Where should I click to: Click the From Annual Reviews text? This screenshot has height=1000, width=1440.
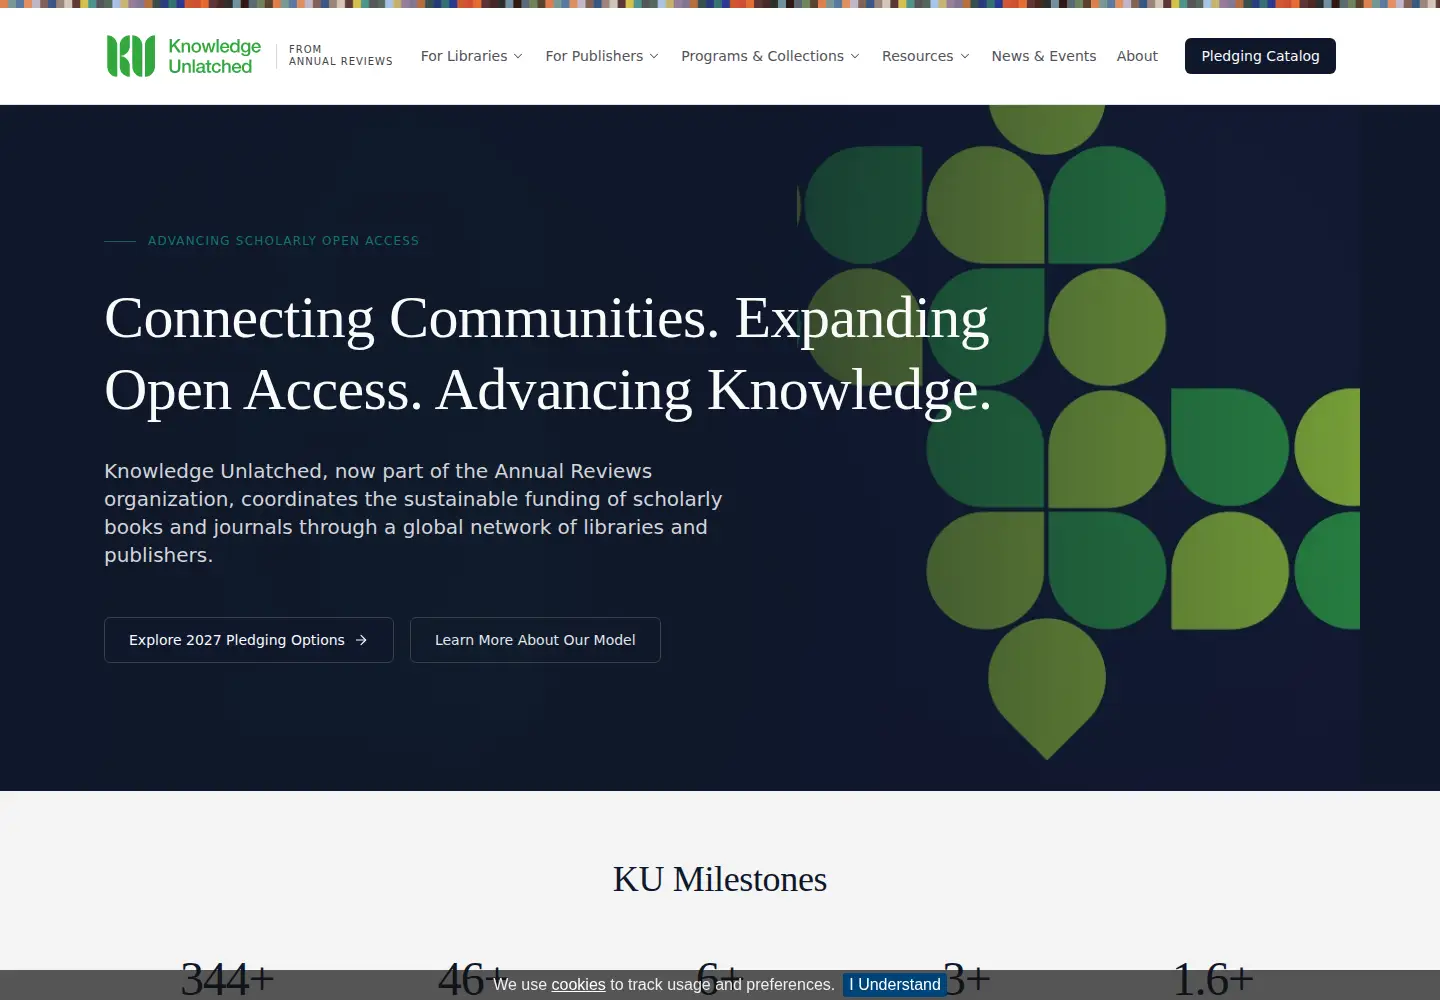click(341, 55)
